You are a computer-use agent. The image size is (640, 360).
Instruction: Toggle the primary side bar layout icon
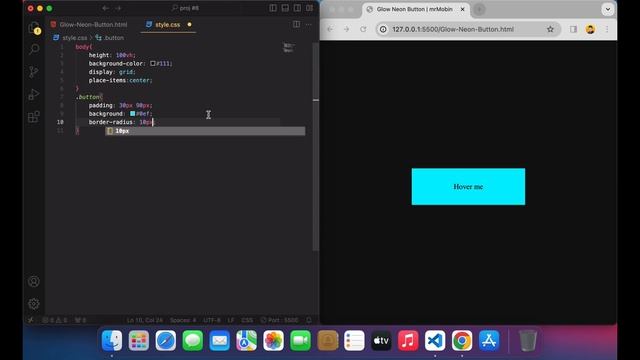coord(273,8)
